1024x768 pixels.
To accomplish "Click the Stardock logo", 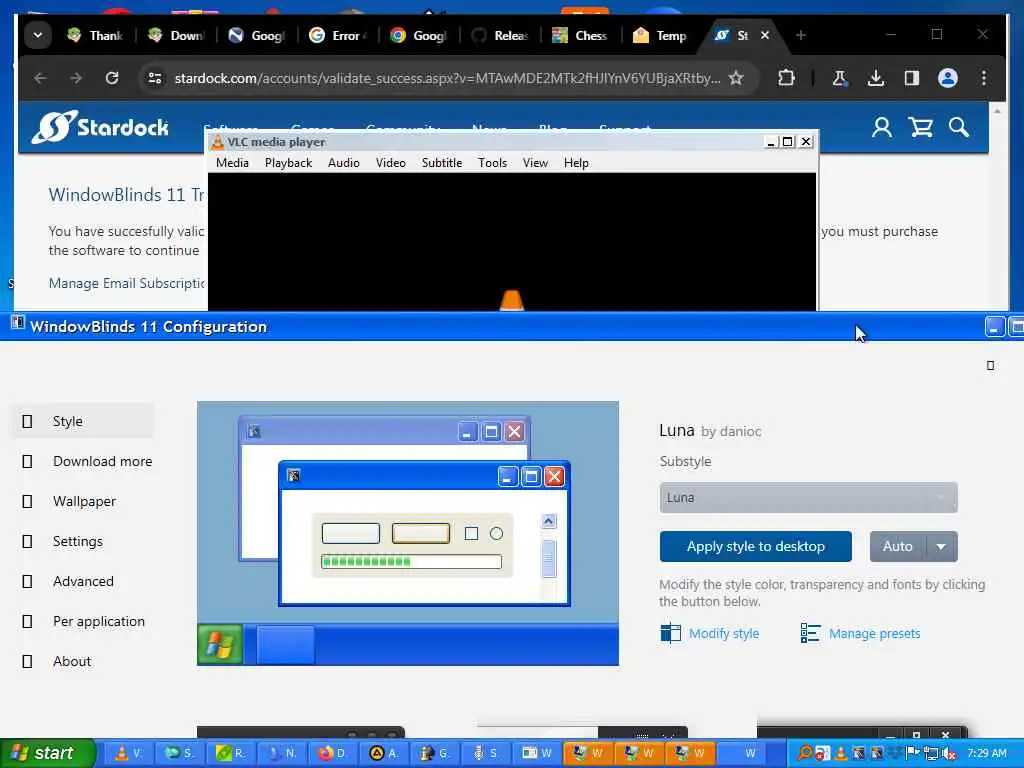I will tap(100, 127).
